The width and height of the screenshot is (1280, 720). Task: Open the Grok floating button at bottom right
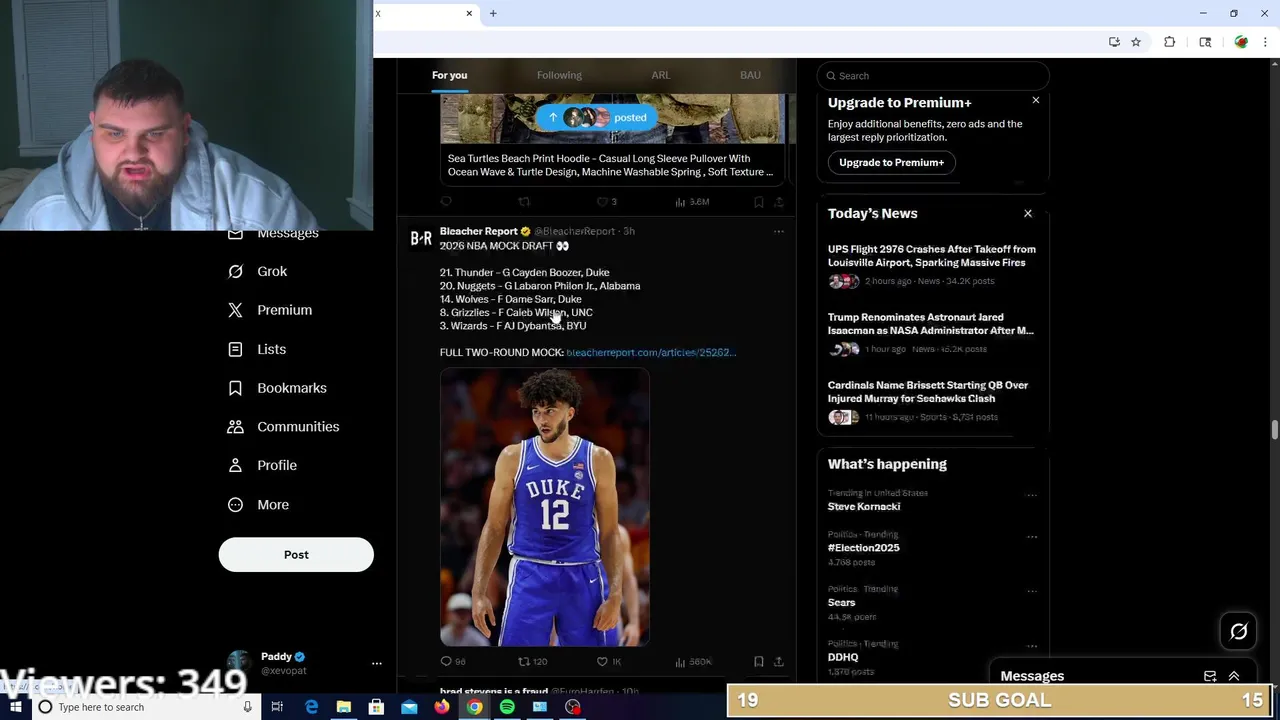tap(1239, 631)
